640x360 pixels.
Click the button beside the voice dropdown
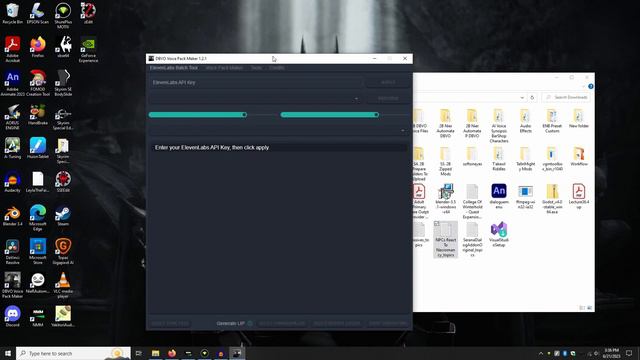pyautogui.click(x=388, y=98)
